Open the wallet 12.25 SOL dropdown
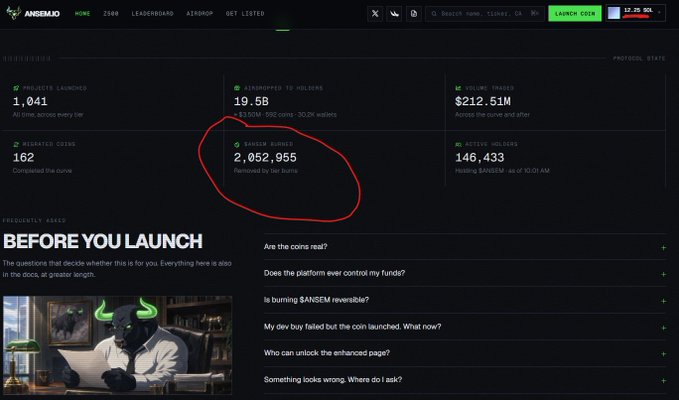Viewport: 679px width, 400px height. point(636,13)
